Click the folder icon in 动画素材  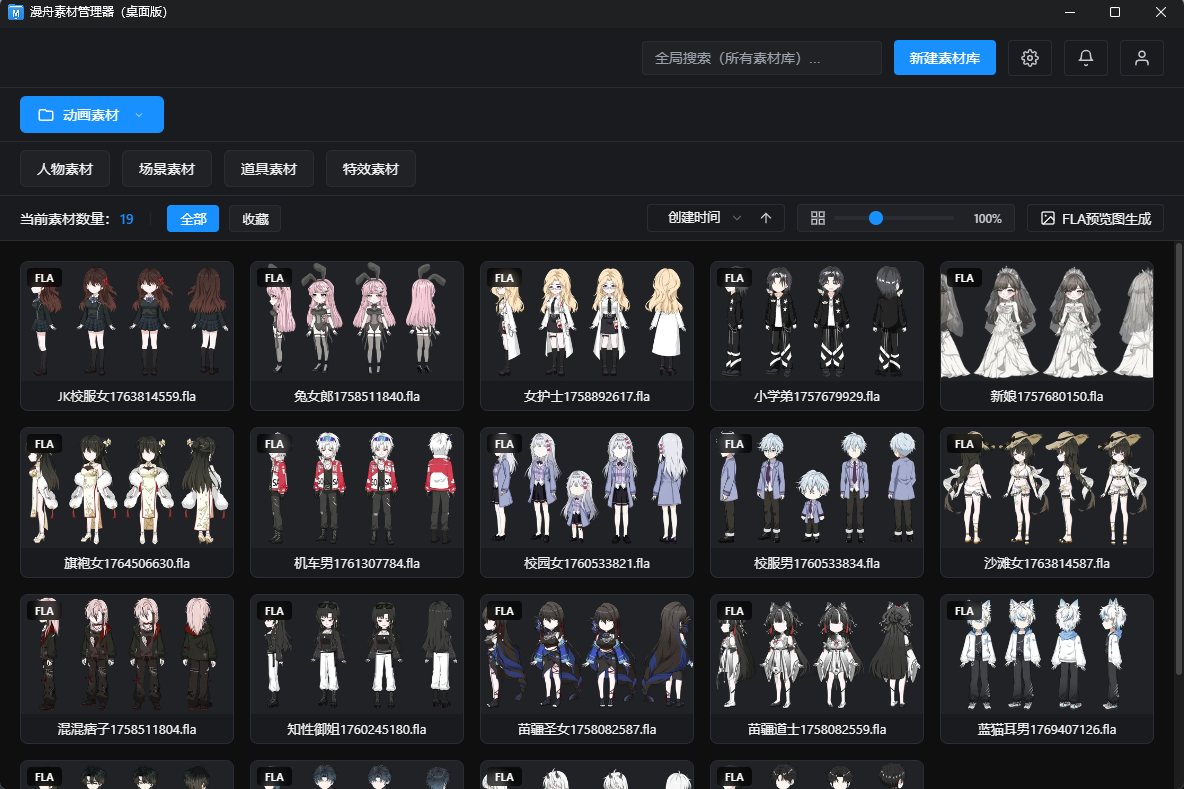point(46,115)
